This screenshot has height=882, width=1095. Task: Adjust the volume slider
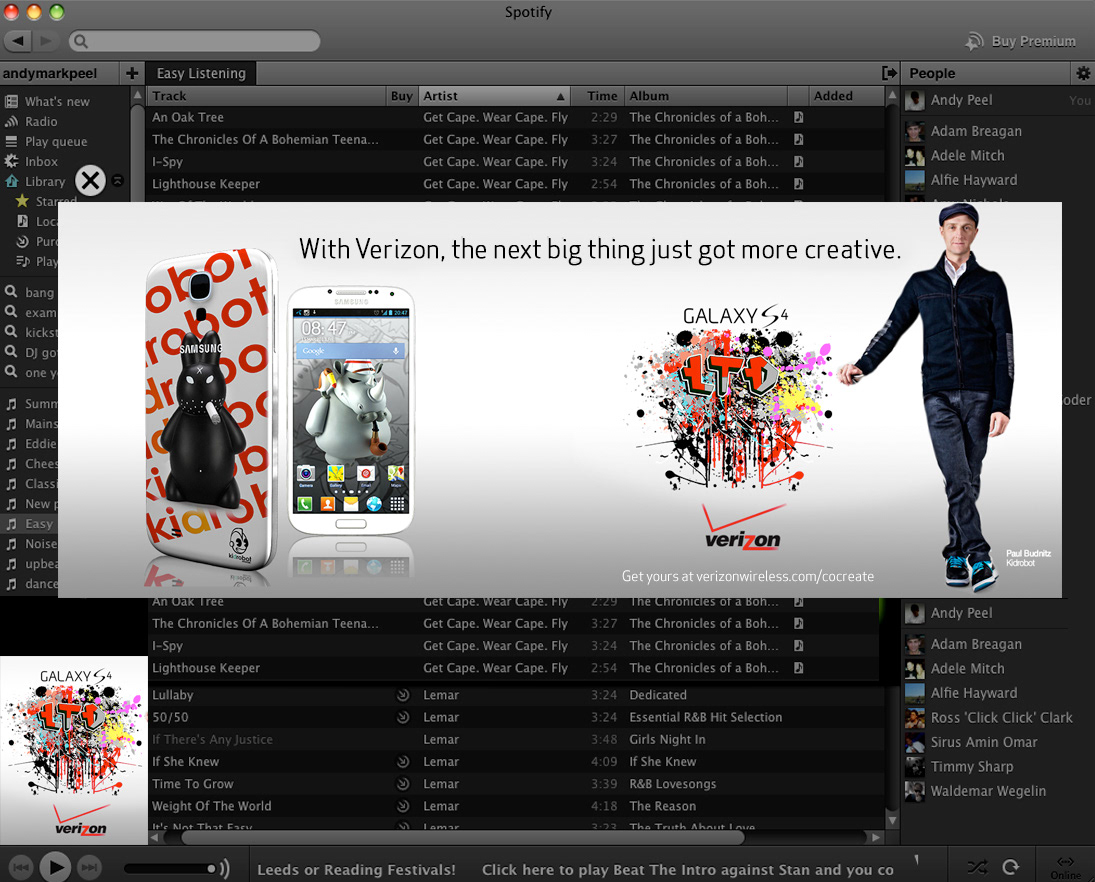point(170,869)
